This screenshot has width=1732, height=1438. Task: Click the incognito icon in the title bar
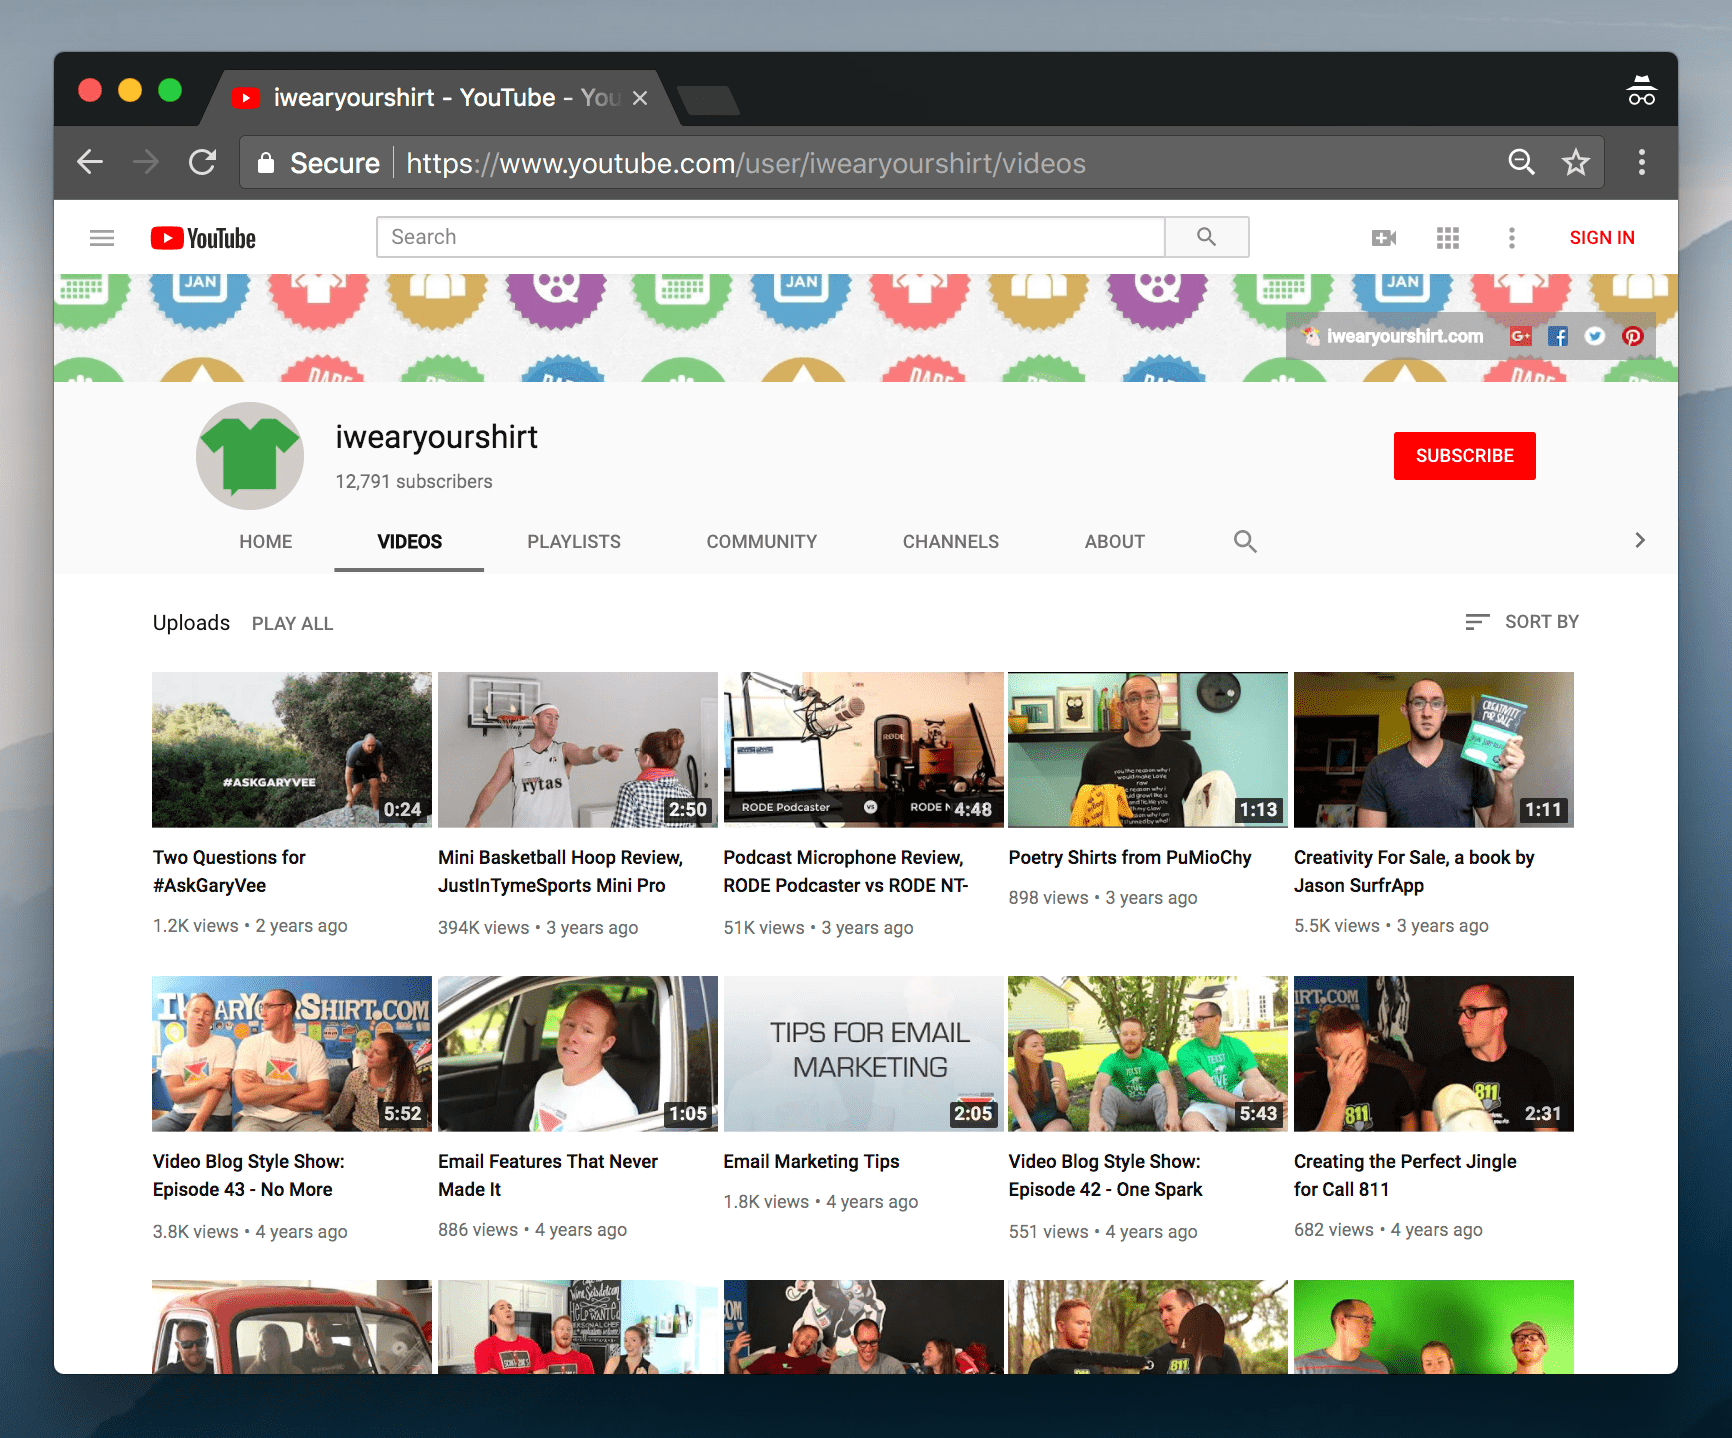(x=1641, y=90)
